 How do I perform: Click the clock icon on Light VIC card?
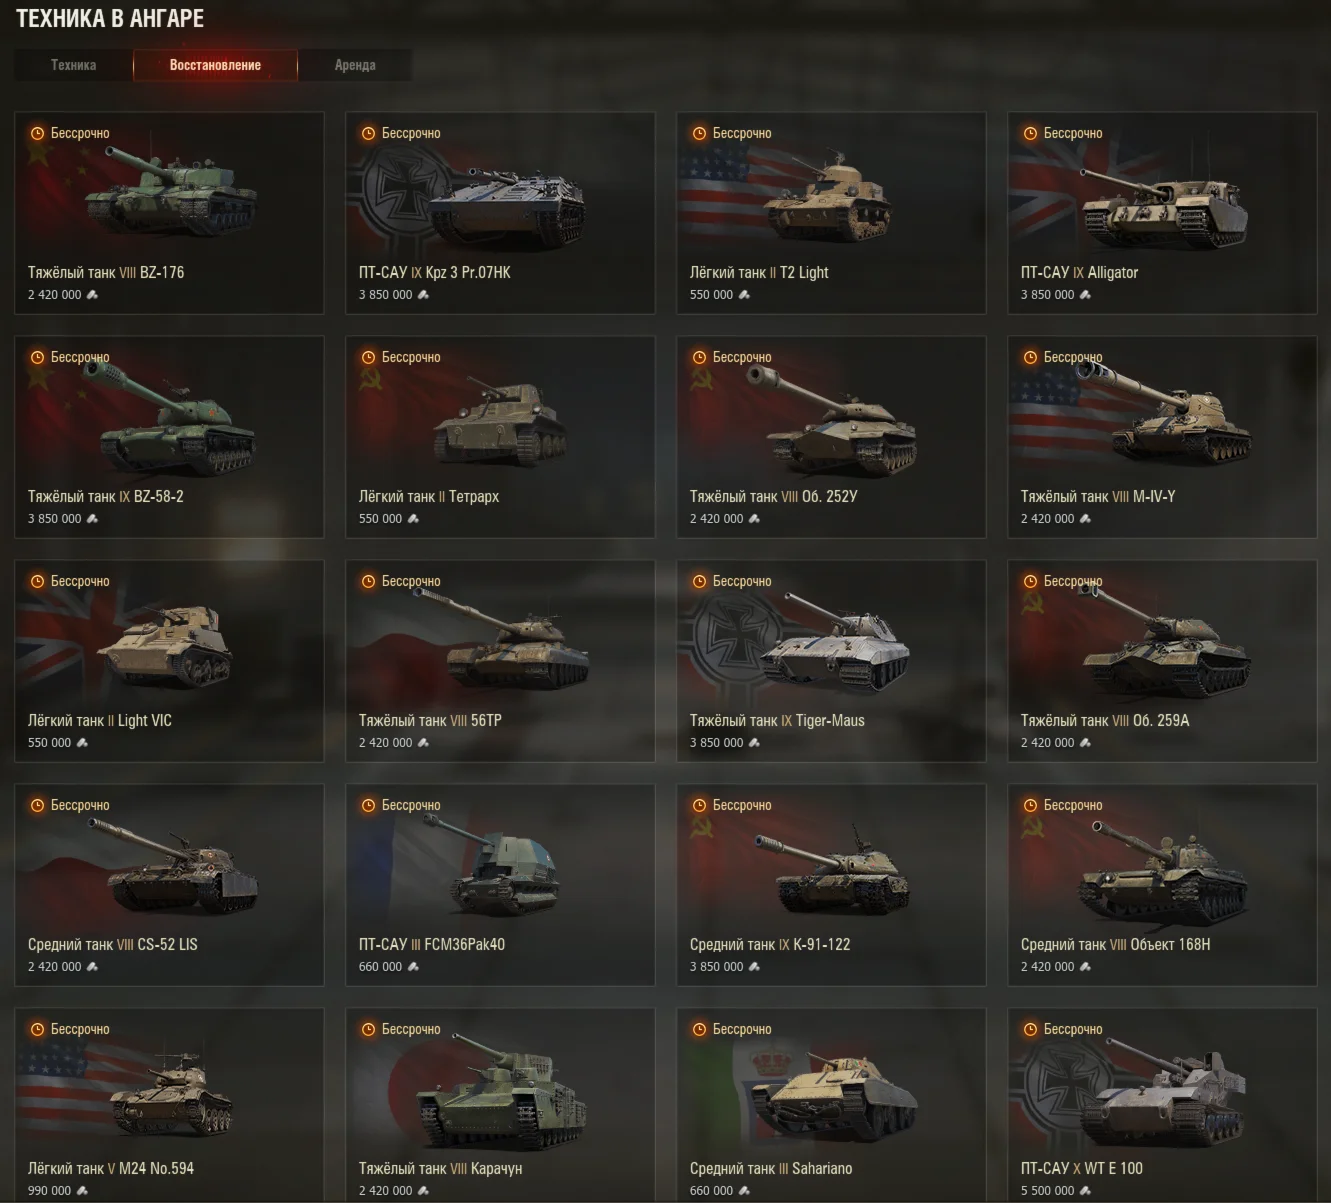tap(38, 581)
